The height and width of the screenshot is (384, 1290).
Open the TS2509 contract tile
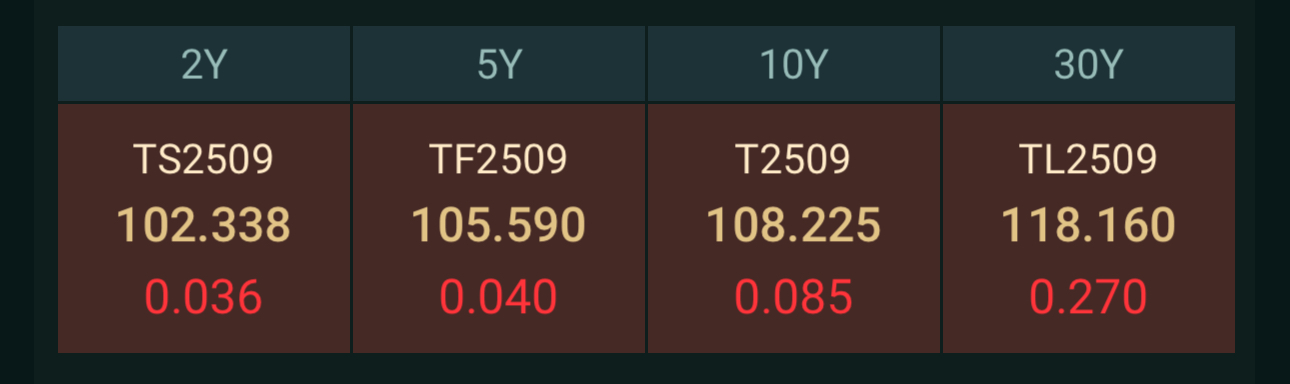(204, 228)
